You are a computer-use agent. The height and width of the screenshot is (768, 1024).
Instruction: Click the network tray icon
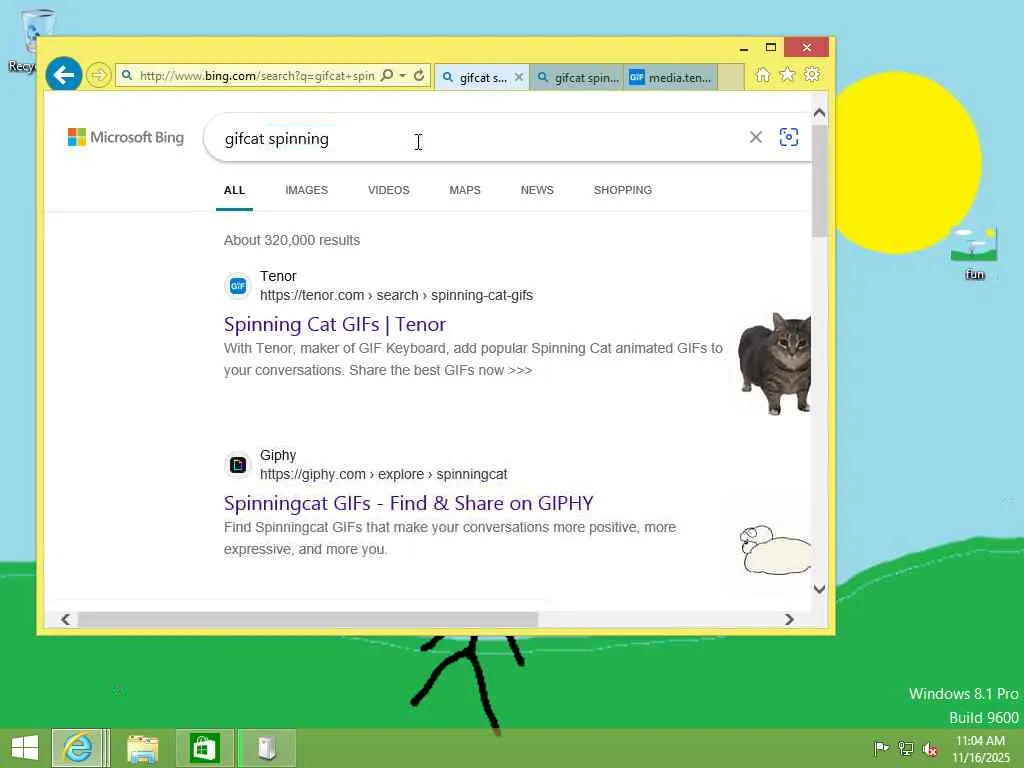pos(905,748)
